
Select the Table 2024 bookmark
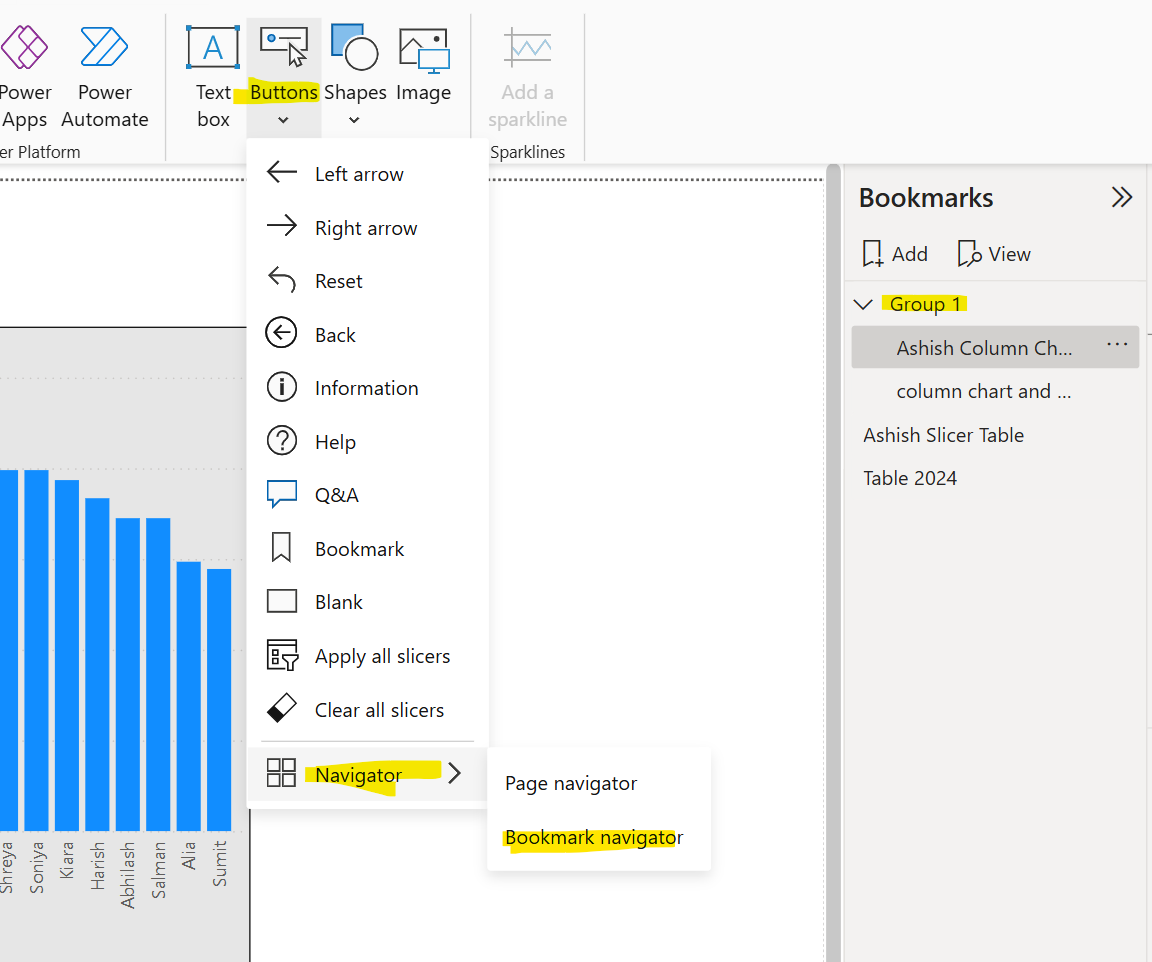coord(910,478)
